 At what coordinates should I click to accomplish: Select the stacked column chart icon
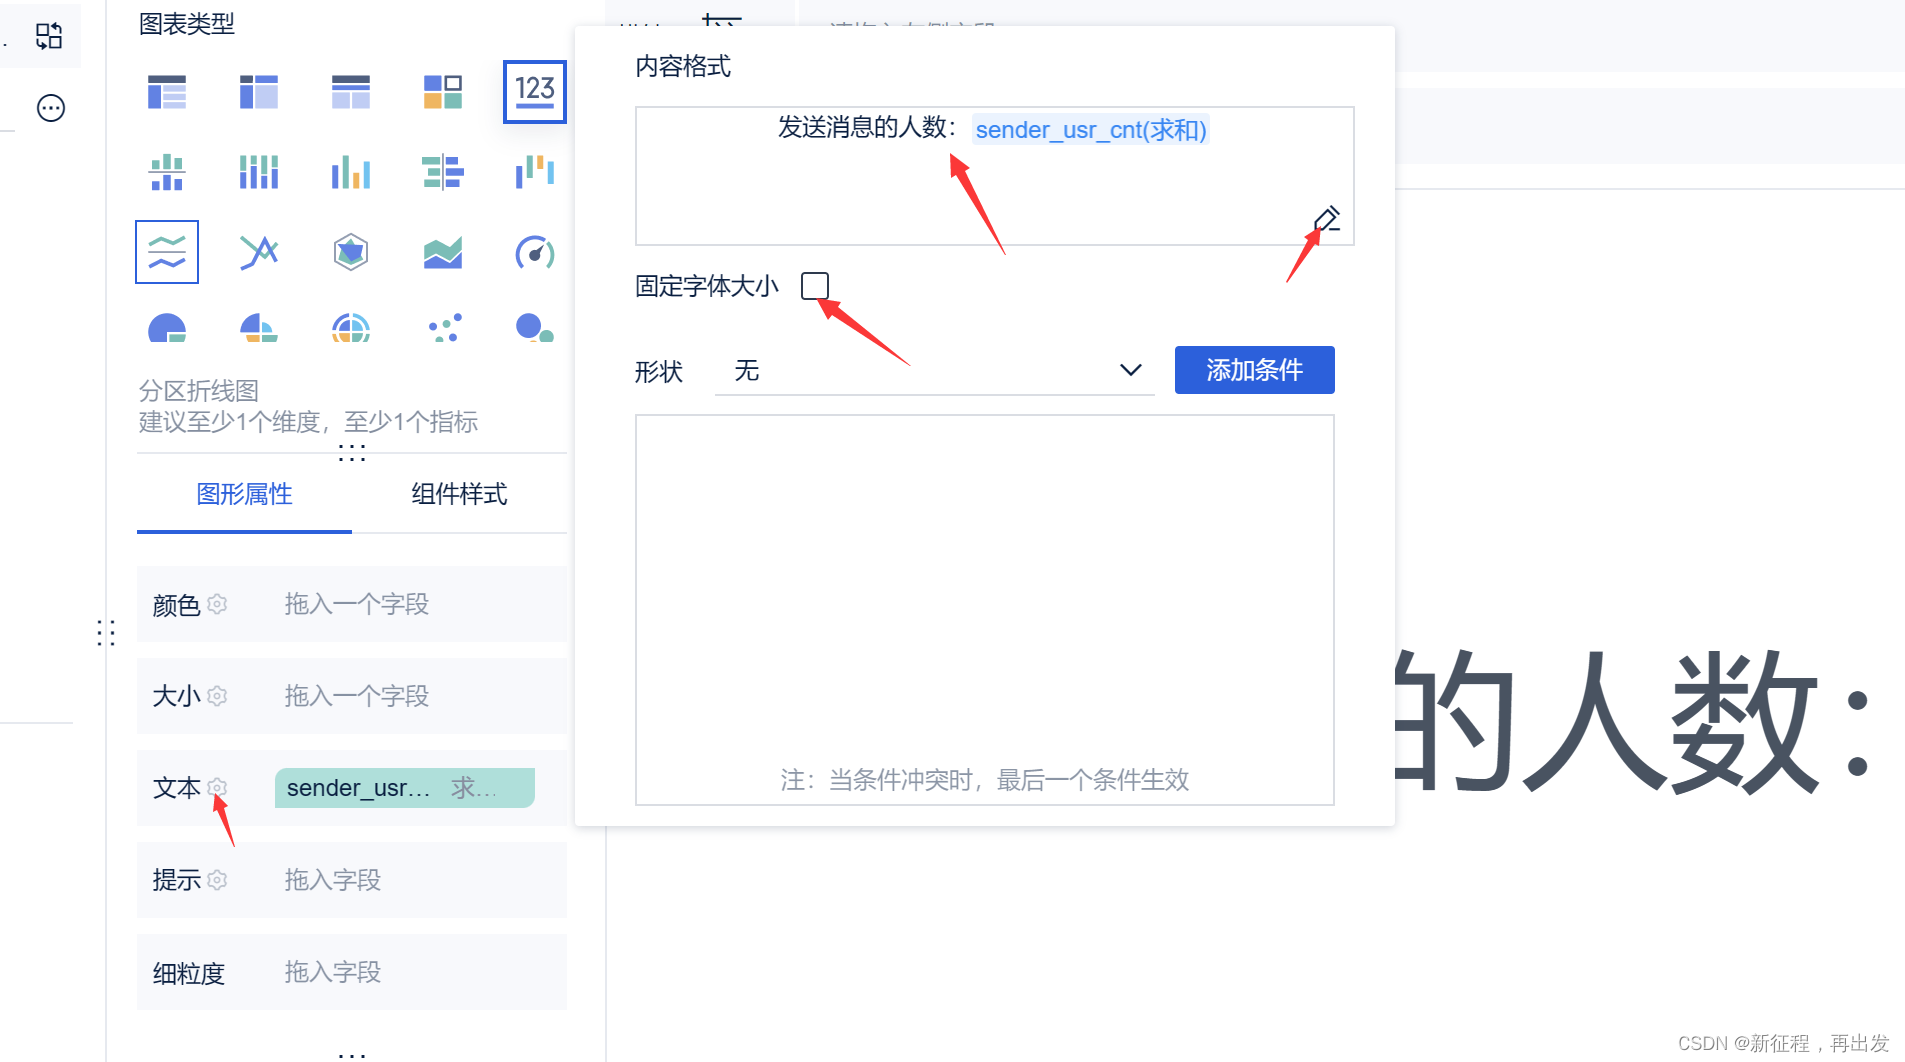(x=259, y=172)
